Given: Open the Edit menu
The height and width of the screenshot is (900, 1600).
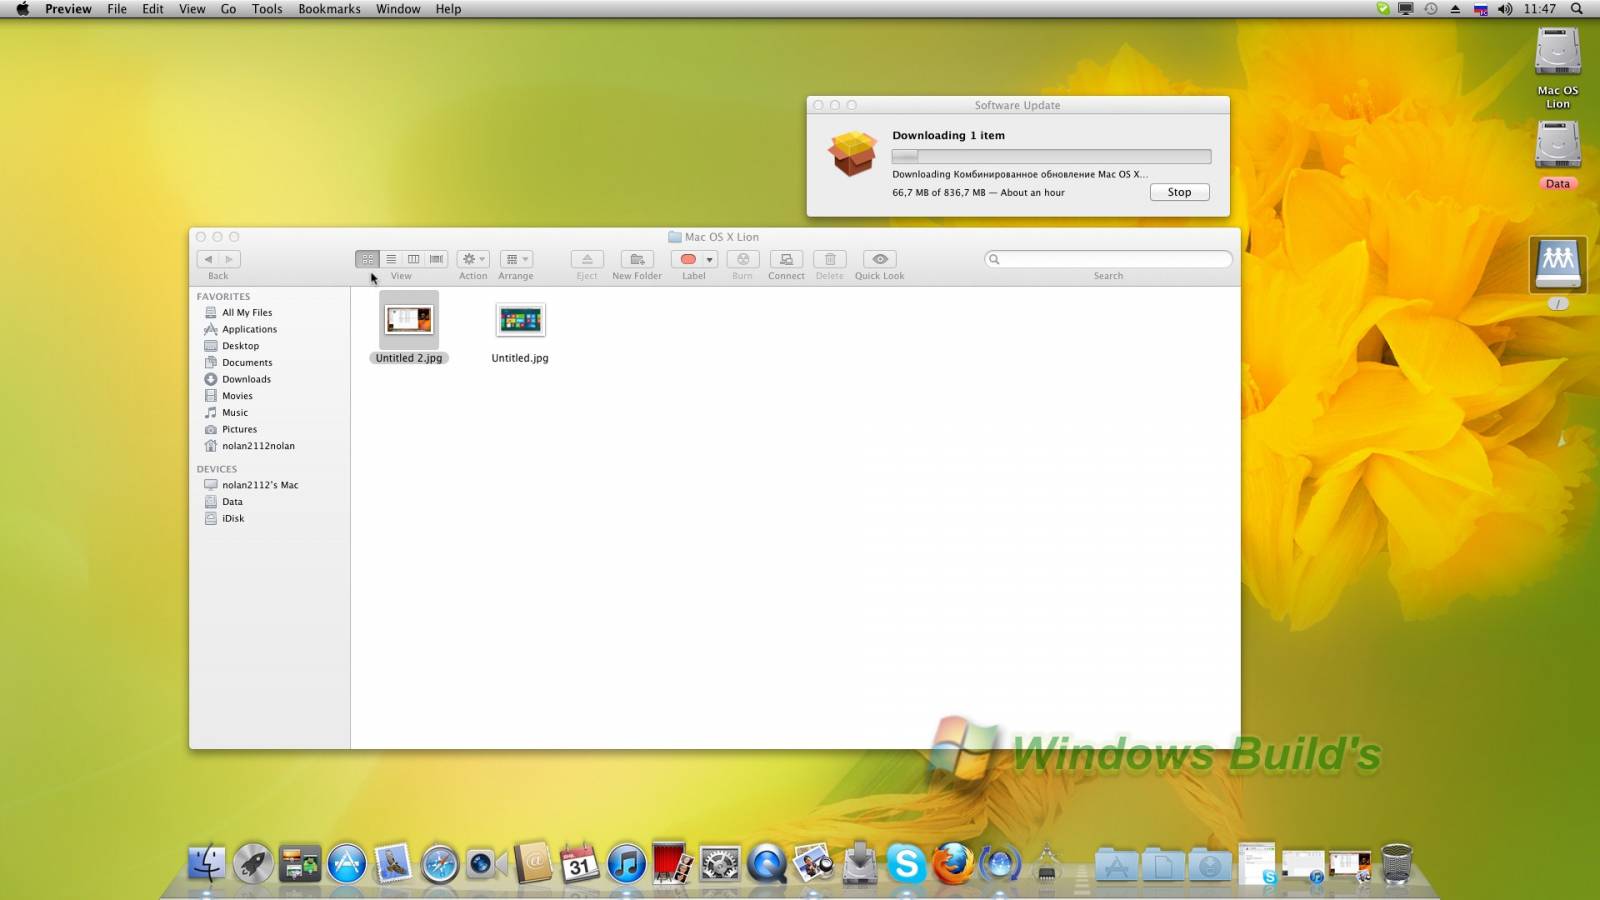Looking at the screenshot, I should click(x=153, y=9).
